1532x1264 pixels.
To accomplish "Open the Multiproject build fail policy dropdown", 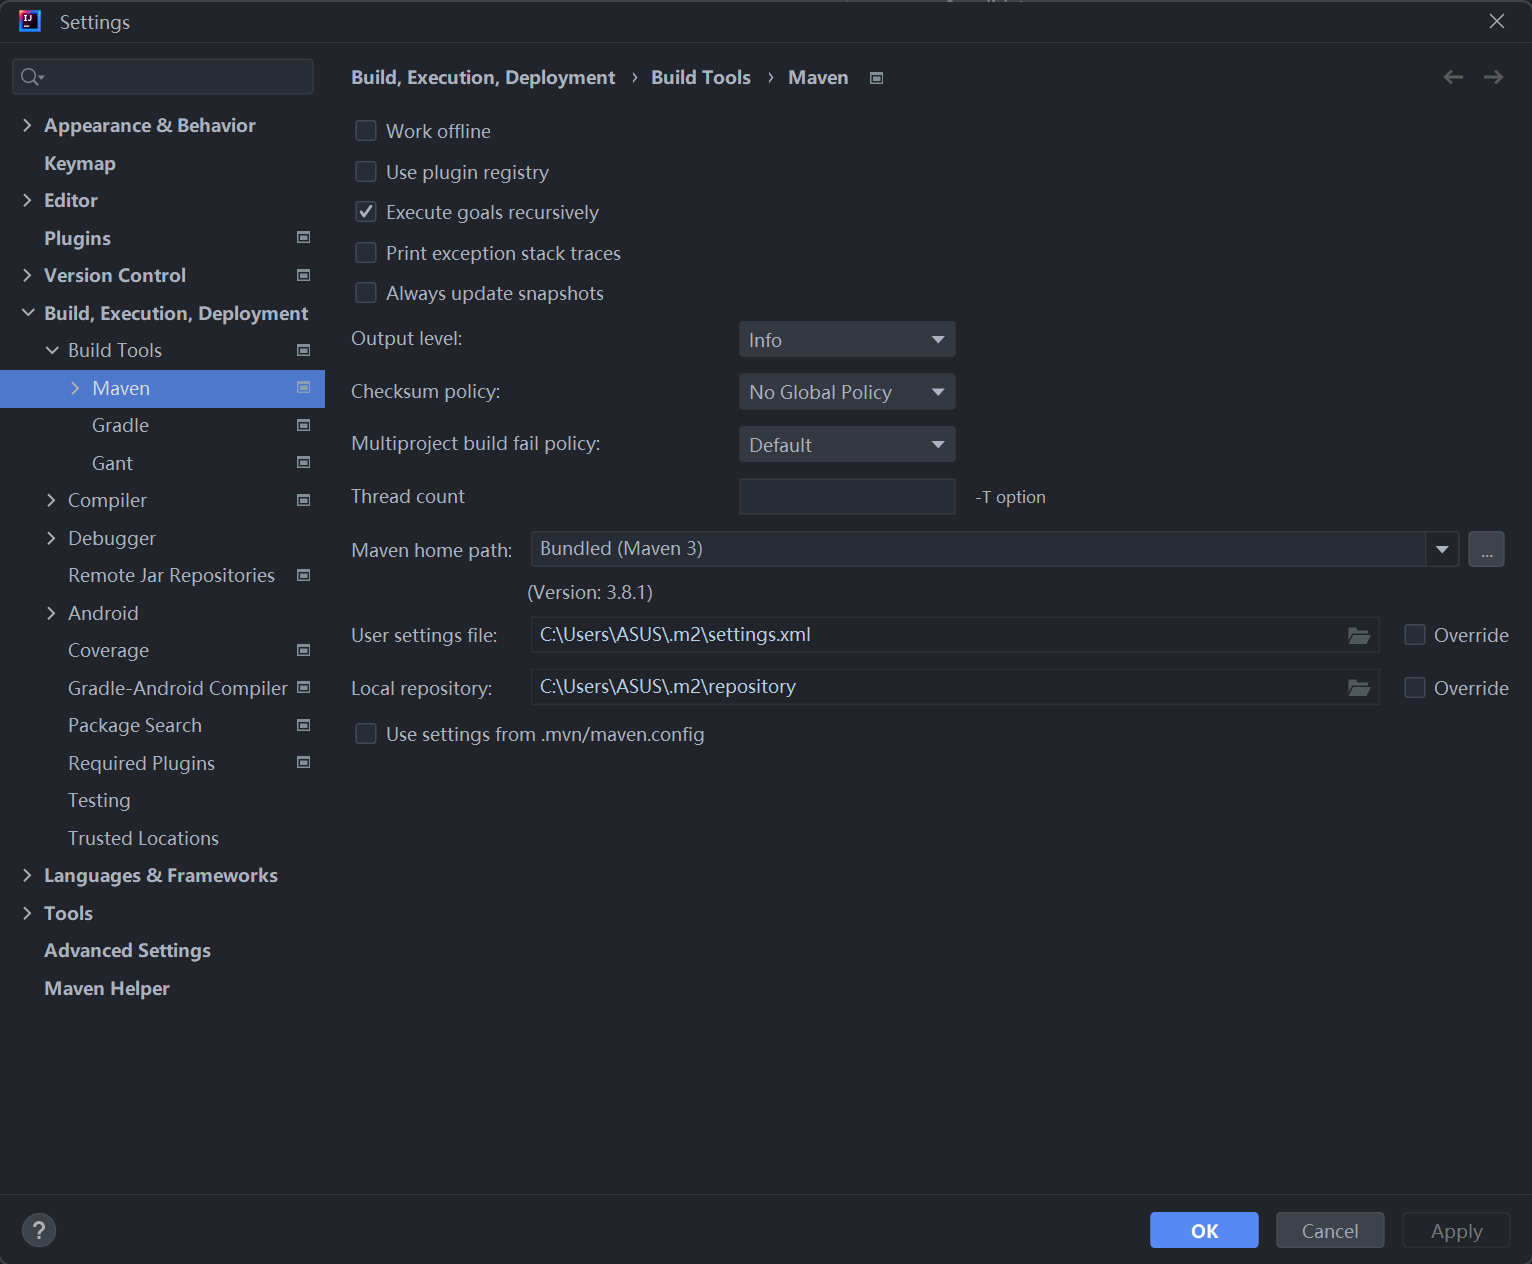I will click(x=847, y=444).
